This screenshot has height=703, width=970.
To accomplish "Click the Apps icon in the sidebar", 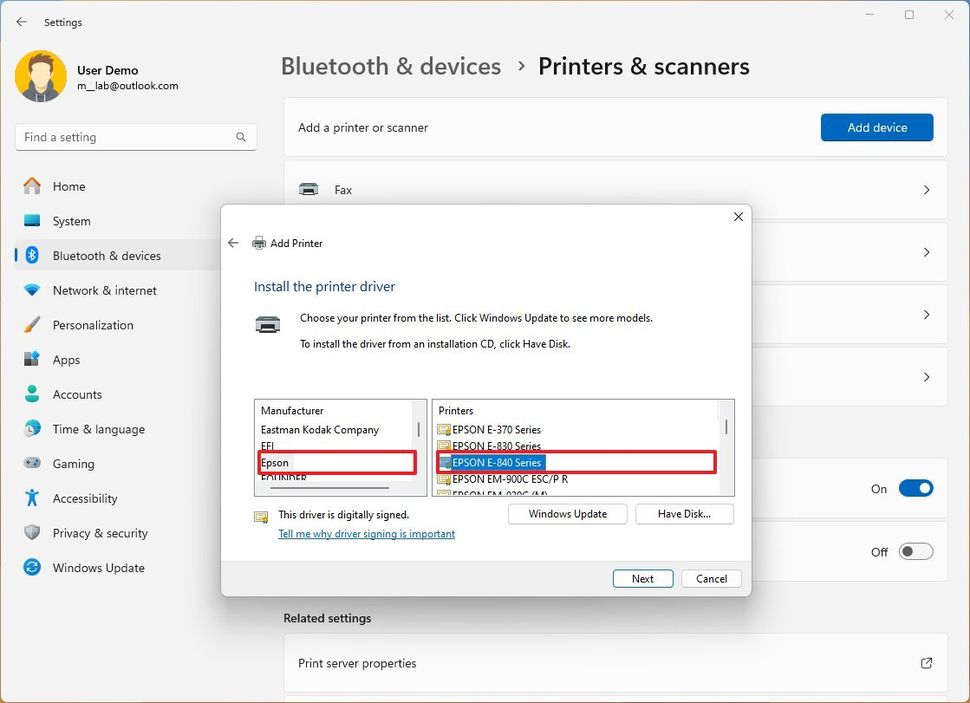I will (31, 360).
